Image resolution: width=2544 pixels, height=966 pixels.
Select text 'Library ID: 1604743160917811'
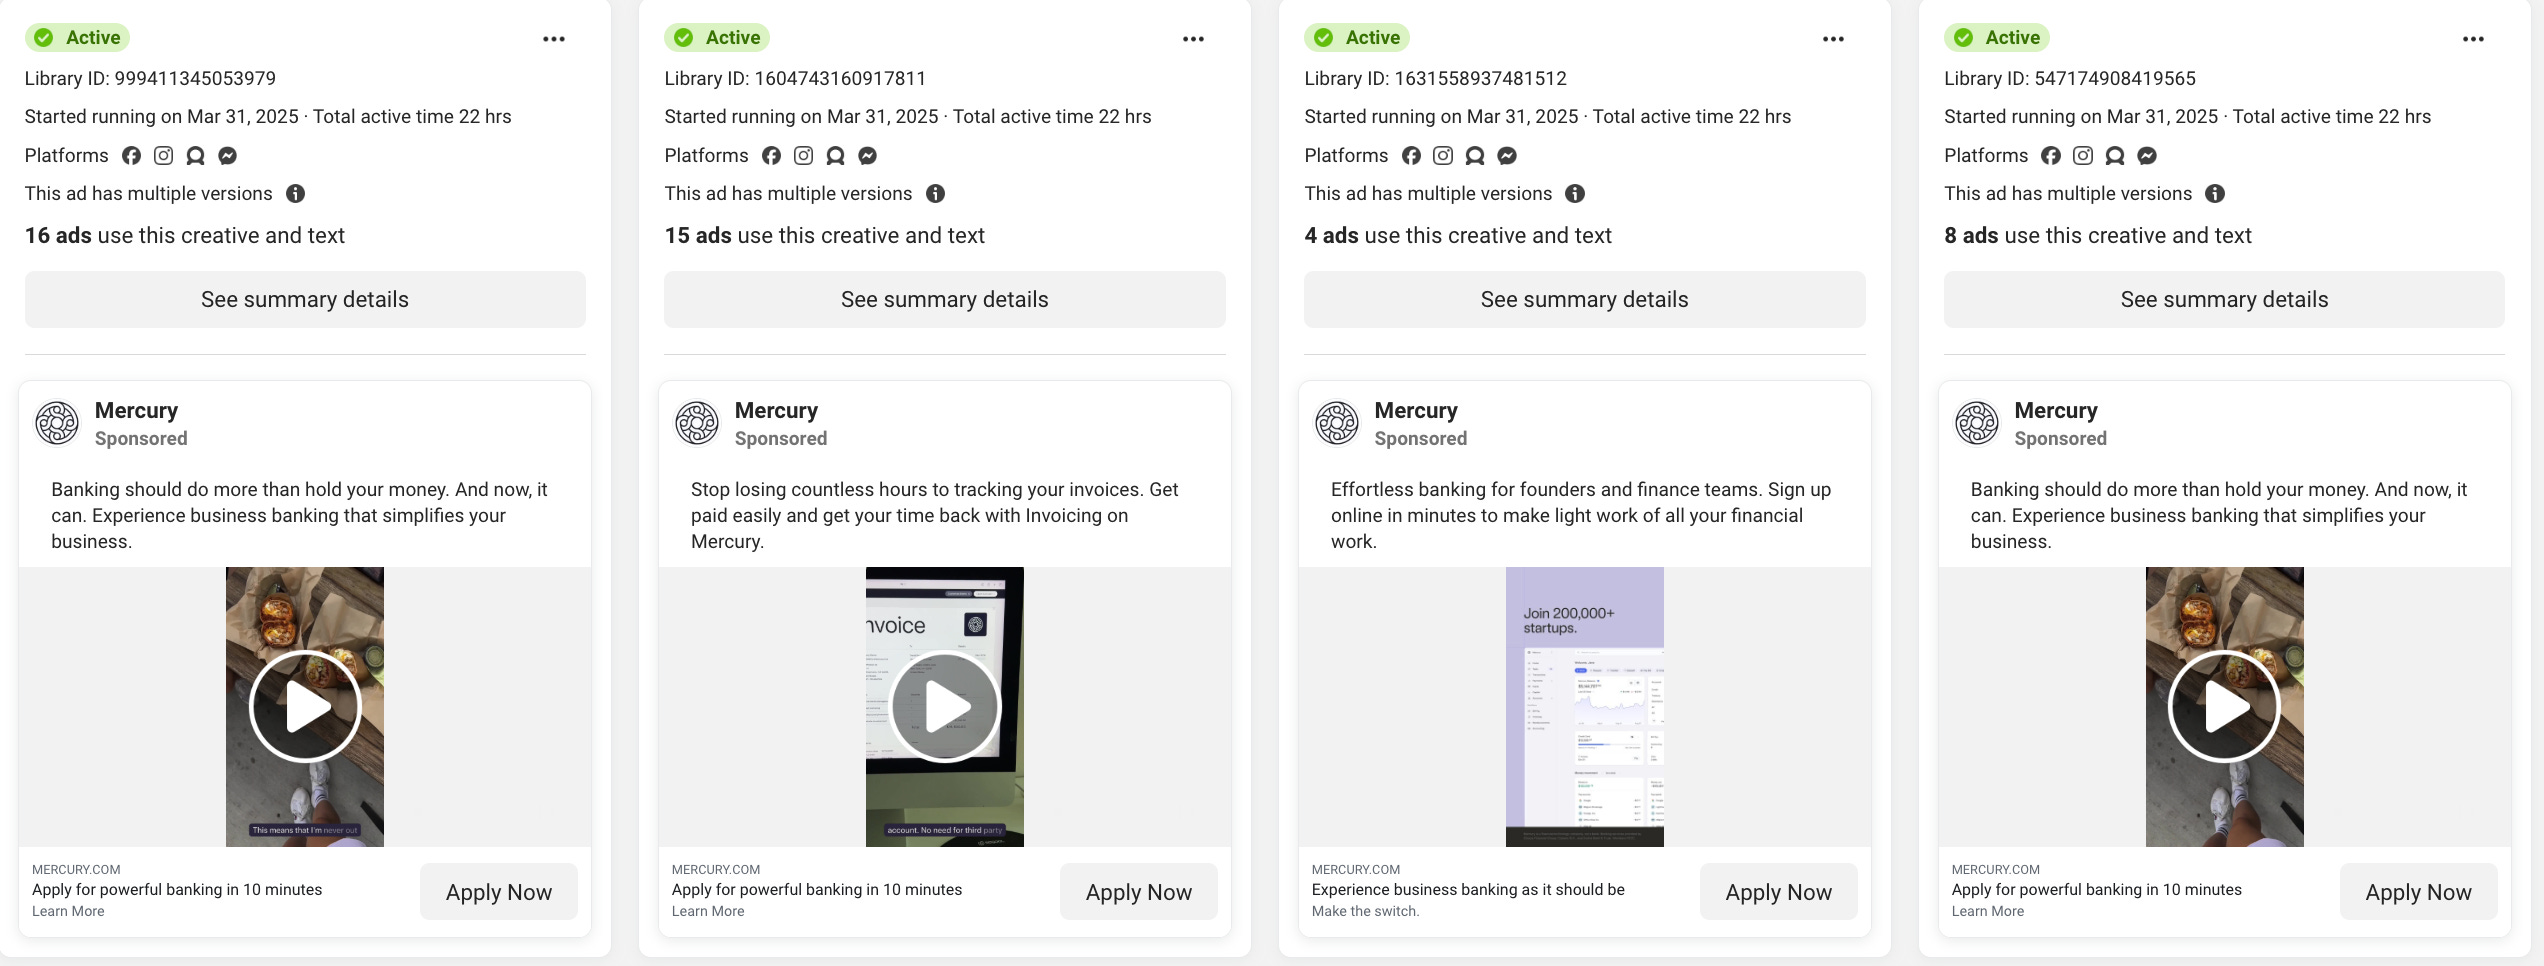click(795, 78)
